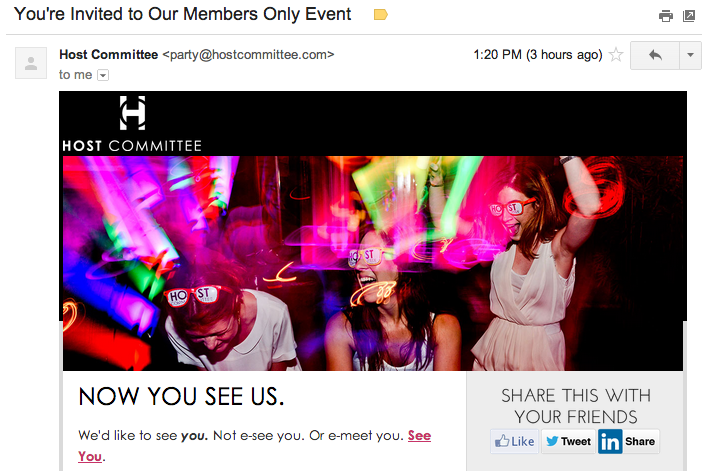Viewport: 713px width, 471px height.
Task: Click the Host Committee H logo
Action: (x=132, y=113)
